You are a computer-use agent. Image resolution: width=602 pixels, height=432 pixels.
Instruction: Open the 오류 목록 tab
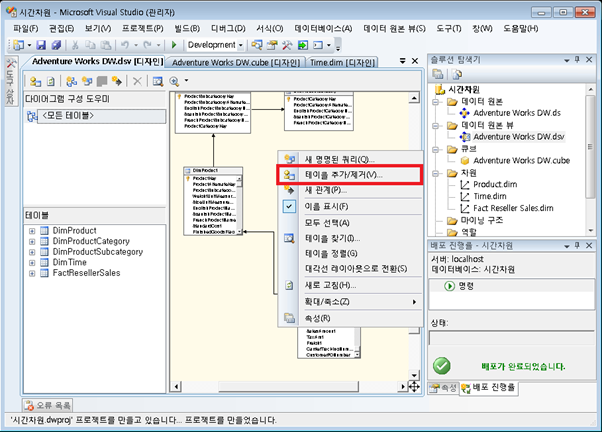pyautogui.click(x=48, y=406)
